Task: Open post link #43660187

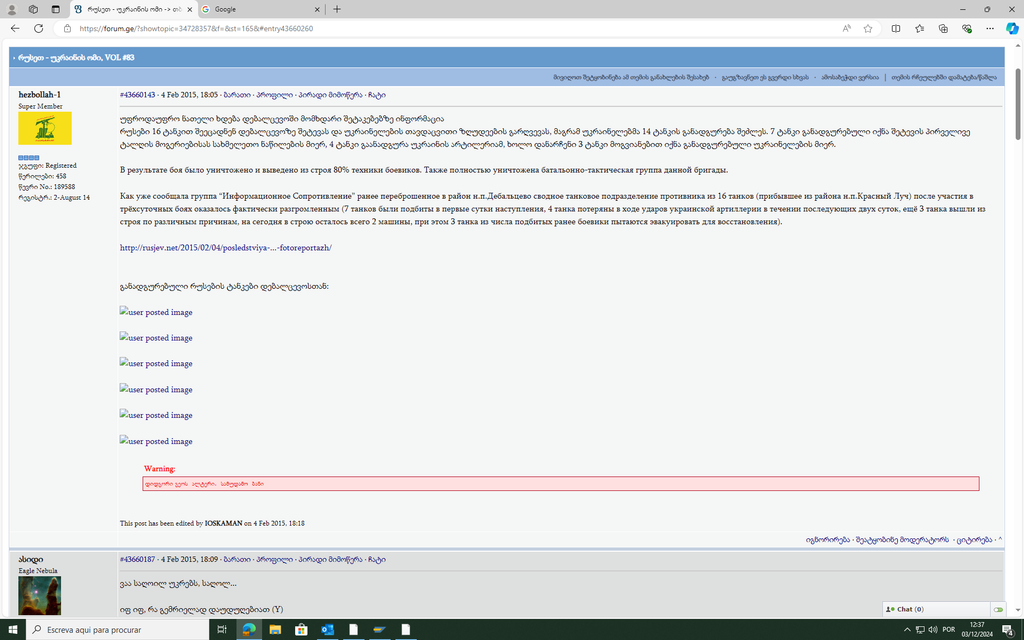Action: 138,559
